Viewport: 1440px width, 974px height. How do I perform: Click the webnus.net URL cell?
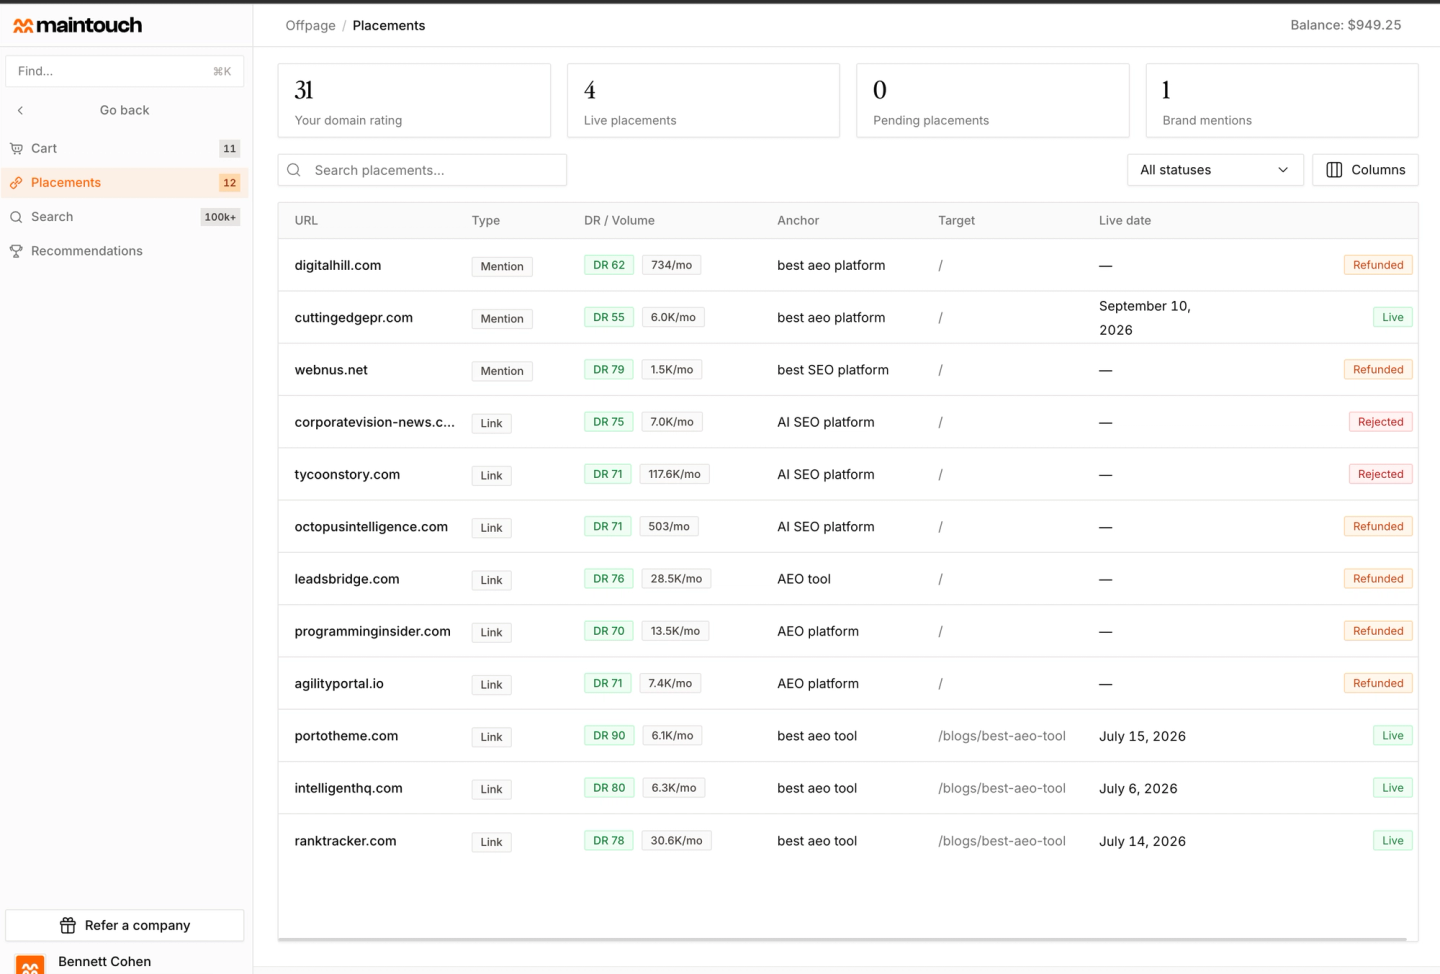pyautogui.click(x=331, y=370)
